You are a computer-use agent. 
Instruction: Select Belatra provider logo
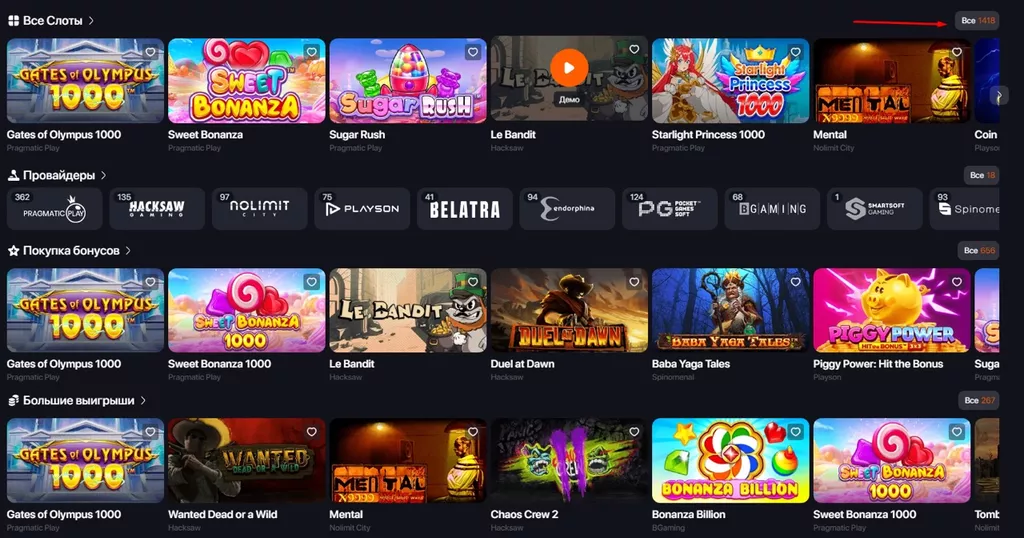(464, 209)
